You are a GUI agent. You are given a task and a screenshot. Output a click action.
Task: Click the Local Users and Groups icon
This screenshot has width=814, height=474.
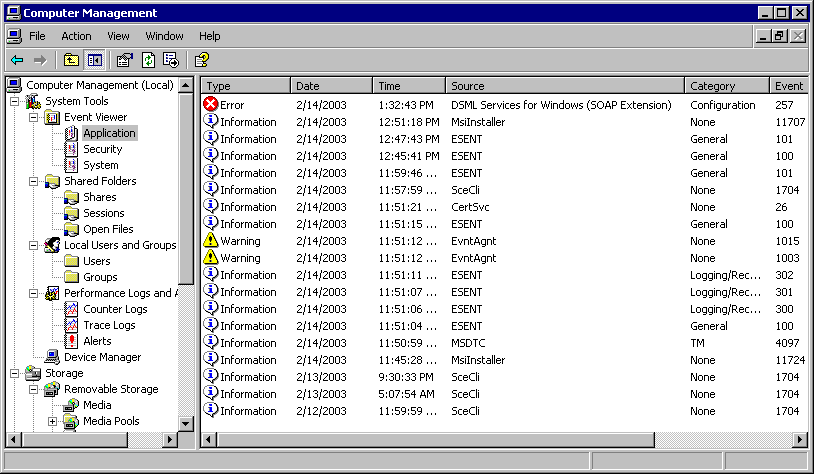tap(52, 245)
